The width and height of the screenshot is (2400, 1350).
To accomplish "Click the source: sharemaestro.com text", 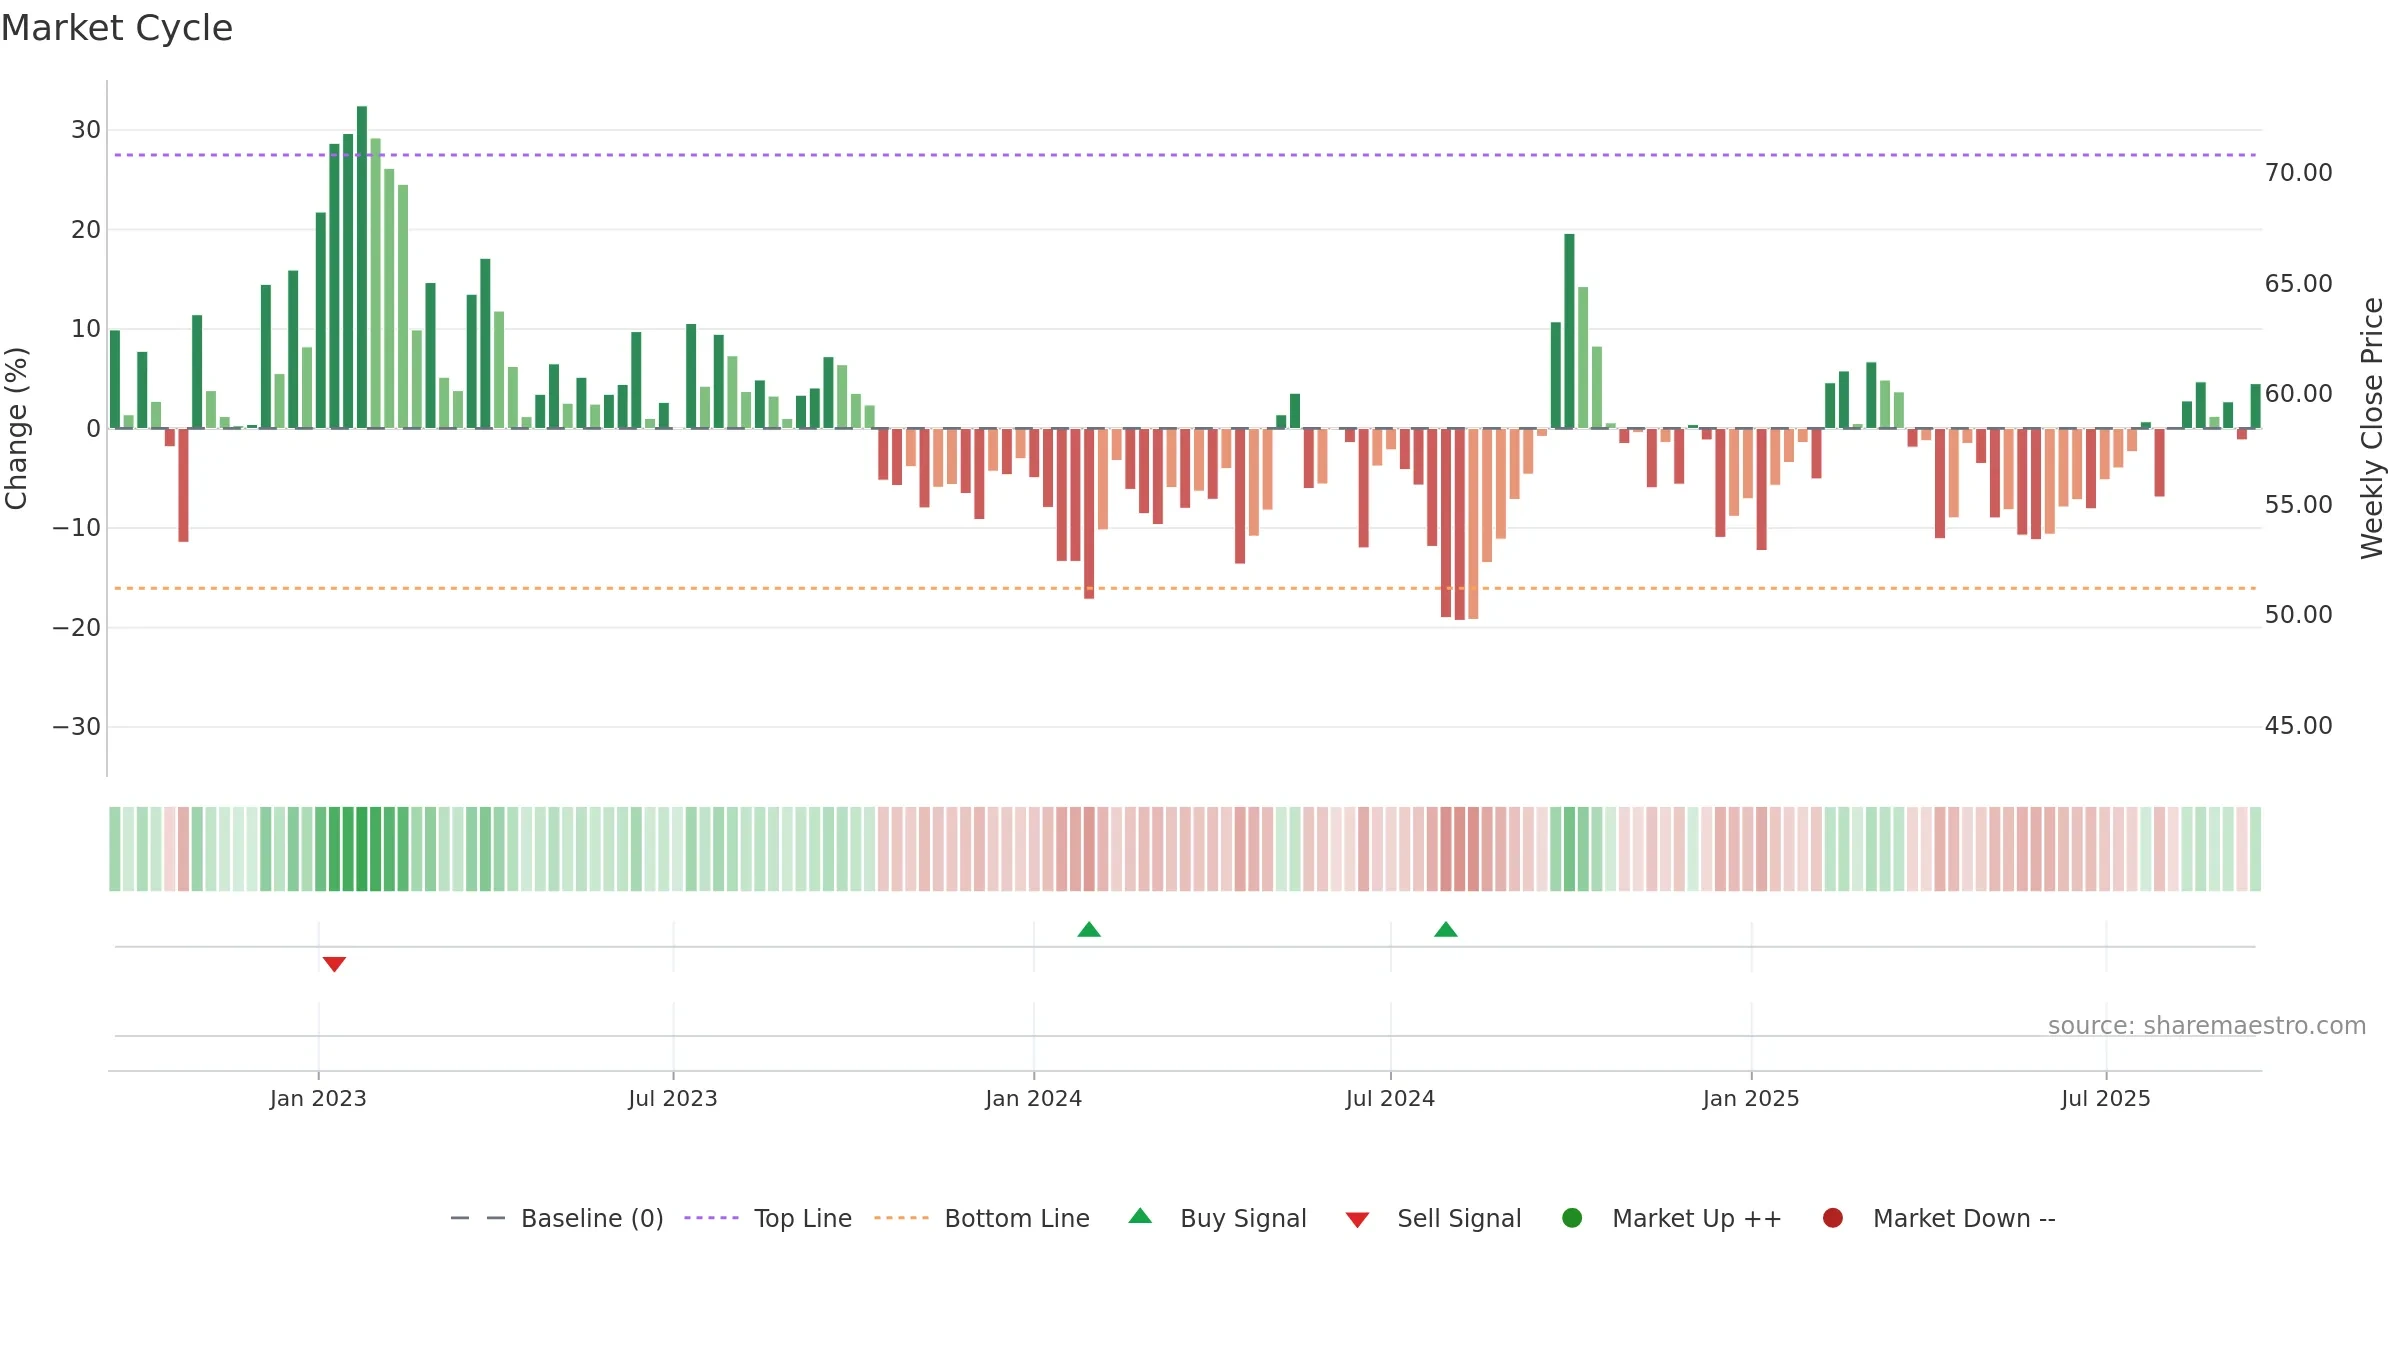I will 2207,1026.
